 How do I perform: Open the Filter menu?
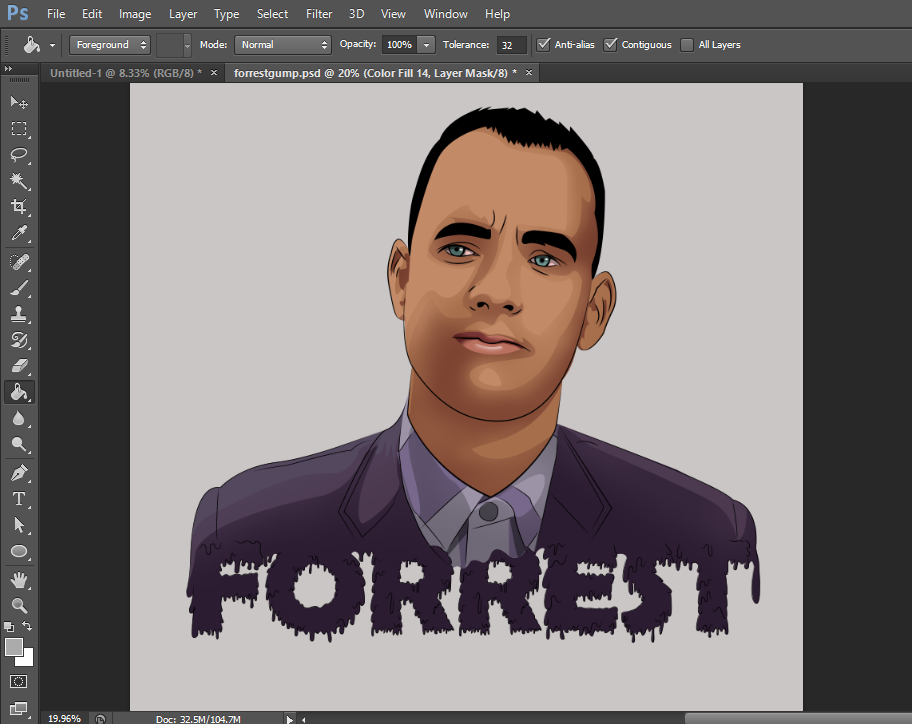319,14
